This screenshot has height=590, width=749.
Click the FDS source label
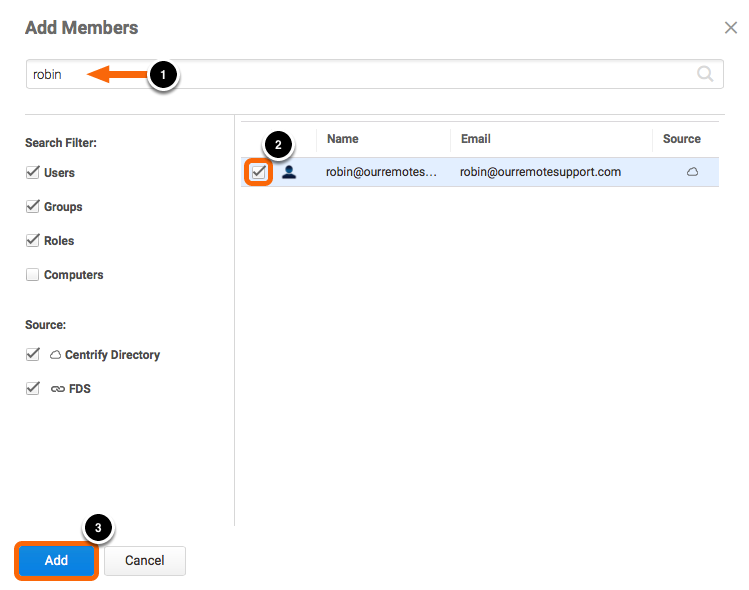tap(79, 389)
